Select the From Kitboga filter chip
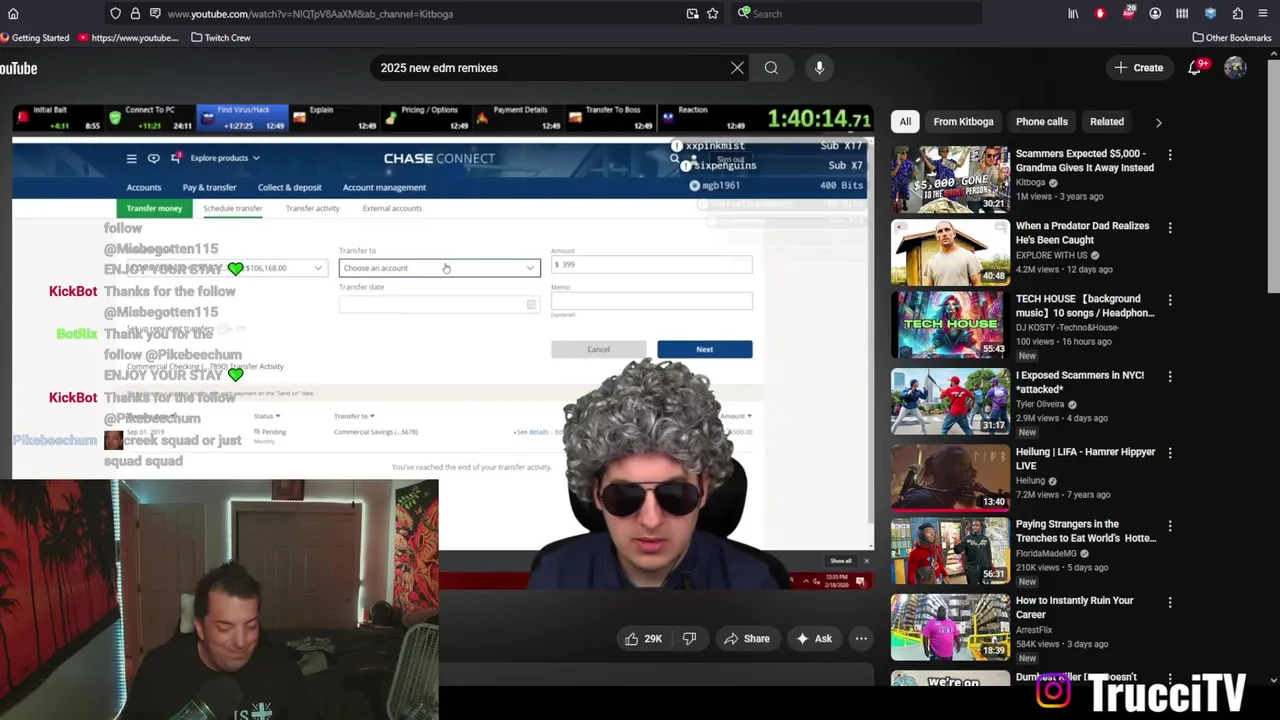Screen dimensions: 1280x720 963,122
